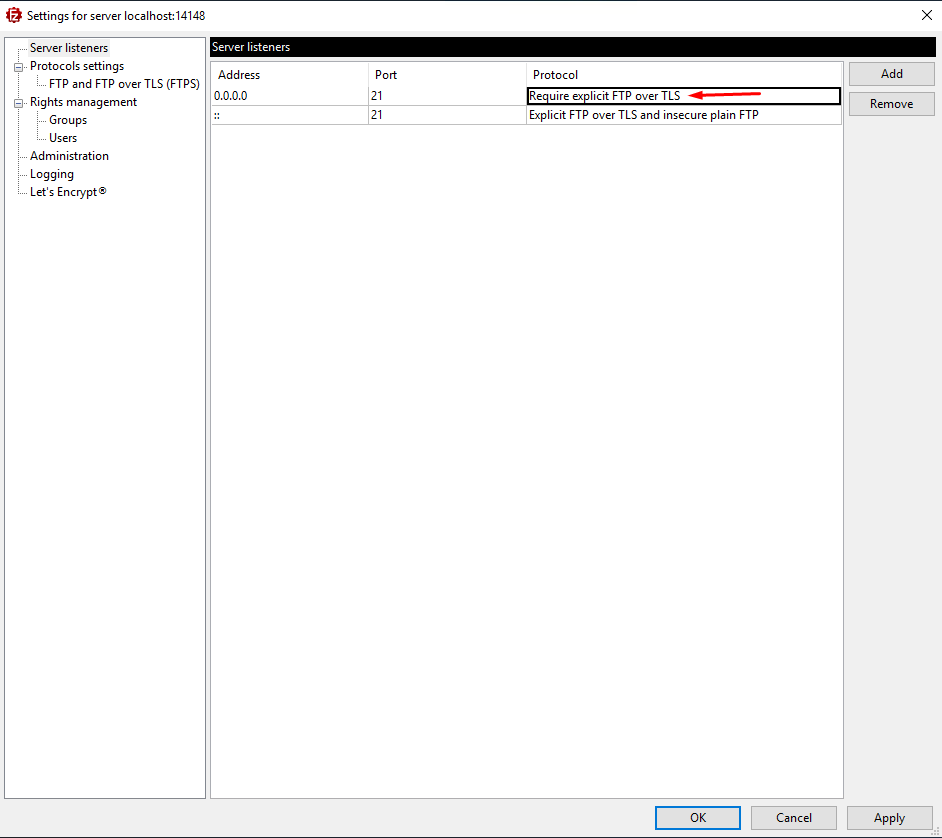Open FTP and FTP over TLS (FTPS) settings

[x=124, y=84]
